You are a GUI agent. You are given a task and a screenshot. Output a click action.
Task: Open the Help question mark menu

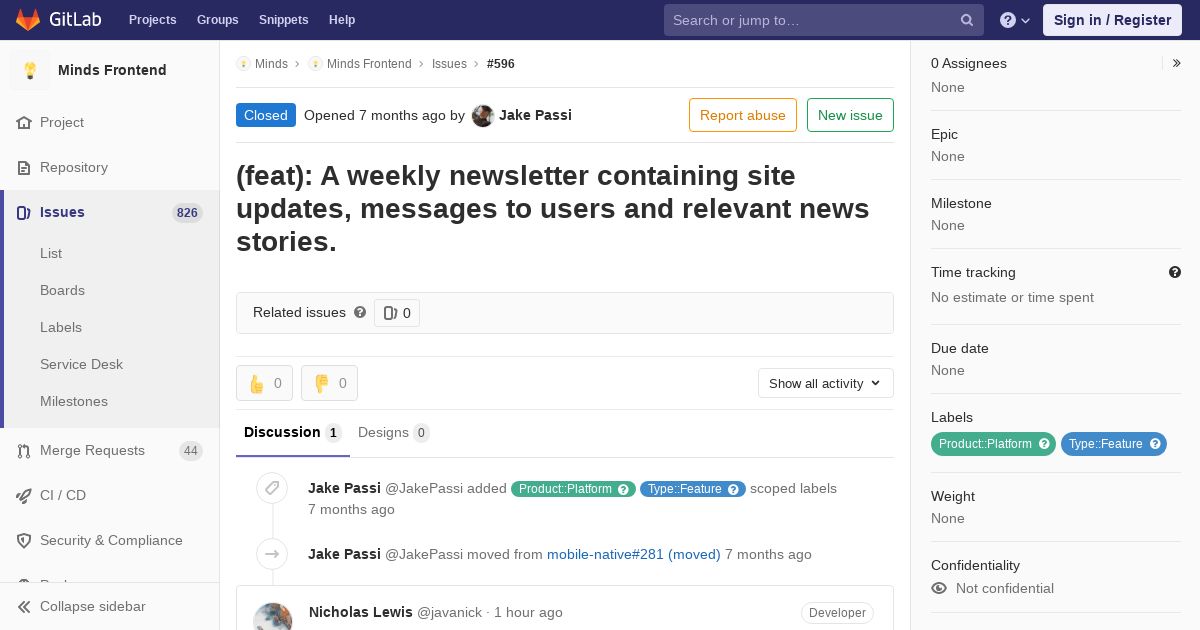1015,20
